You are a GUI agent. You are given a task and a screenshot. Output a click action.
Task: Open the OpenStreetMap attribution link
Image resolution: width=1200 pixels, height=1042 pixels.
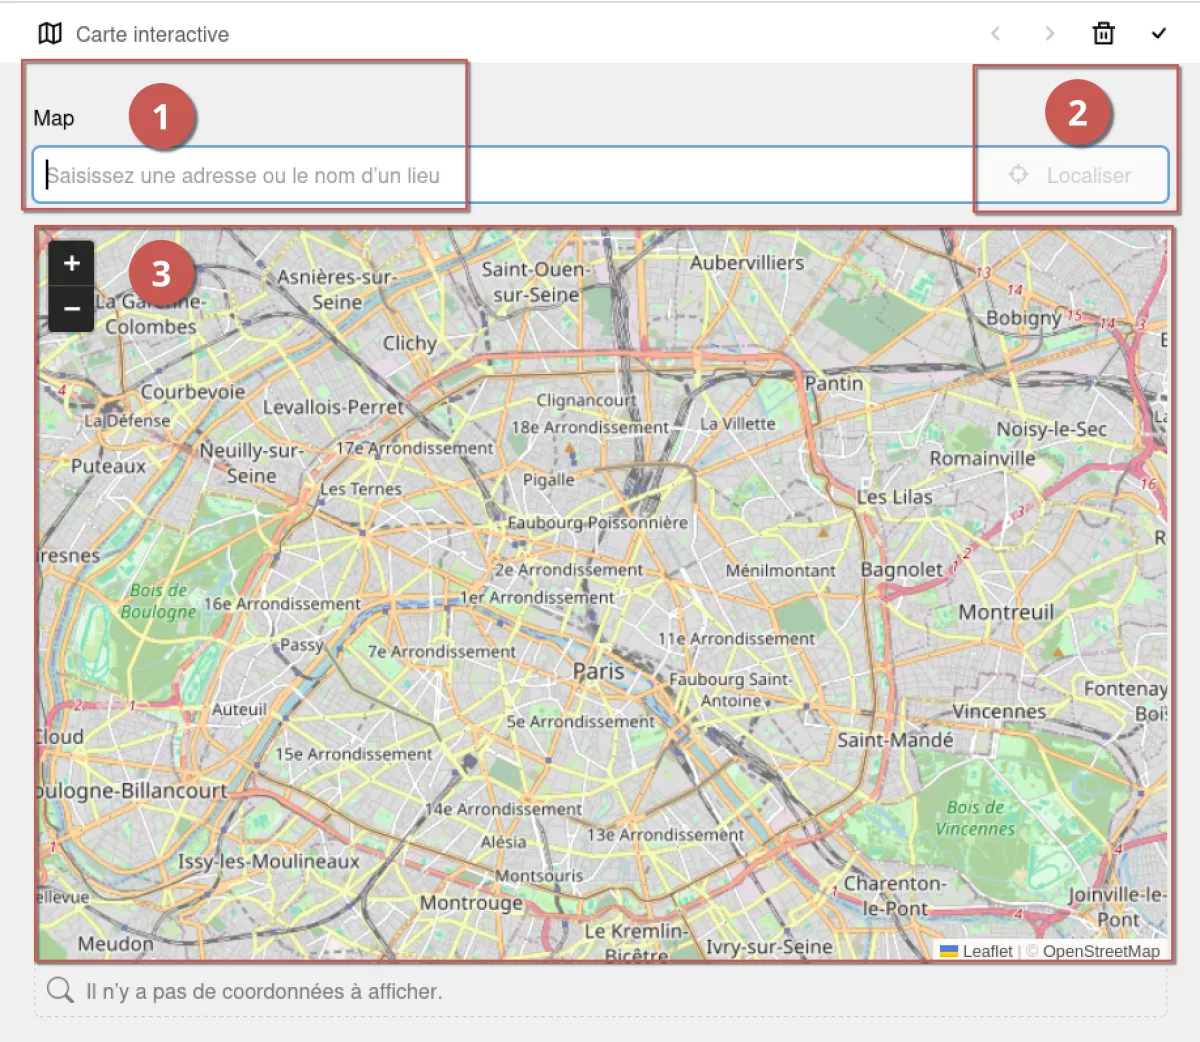coord(1101,951)
